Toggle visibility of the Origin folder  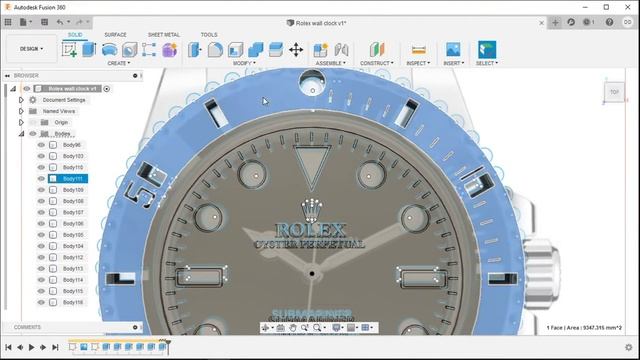[x=33, y=122]
